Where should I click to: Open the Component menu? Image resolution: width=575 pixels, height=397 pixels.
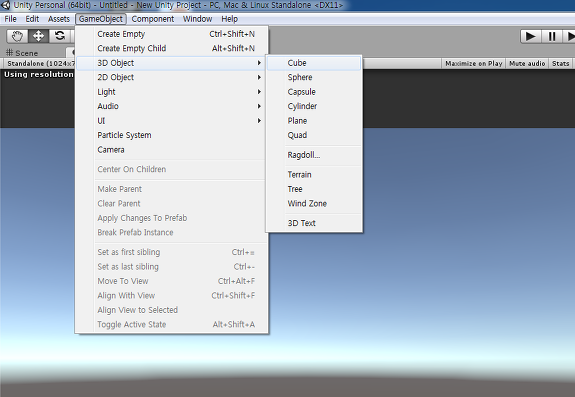click(x=153, y=19)
